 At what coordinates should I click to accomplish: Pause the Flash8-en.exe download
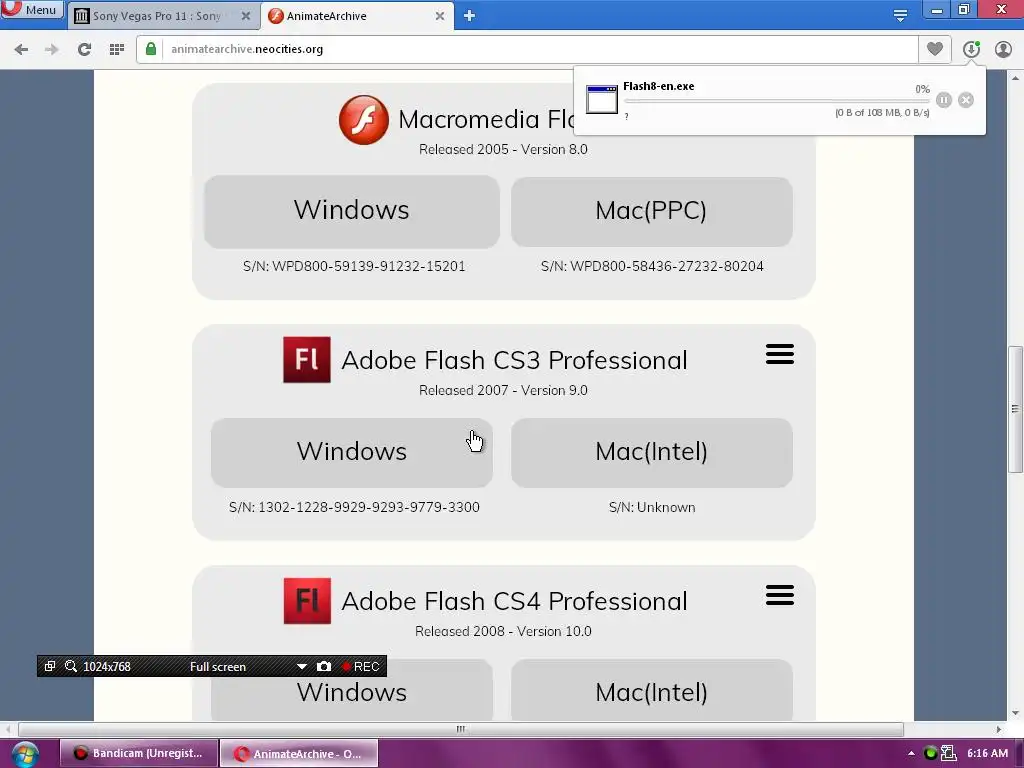[x=944, y=100]
